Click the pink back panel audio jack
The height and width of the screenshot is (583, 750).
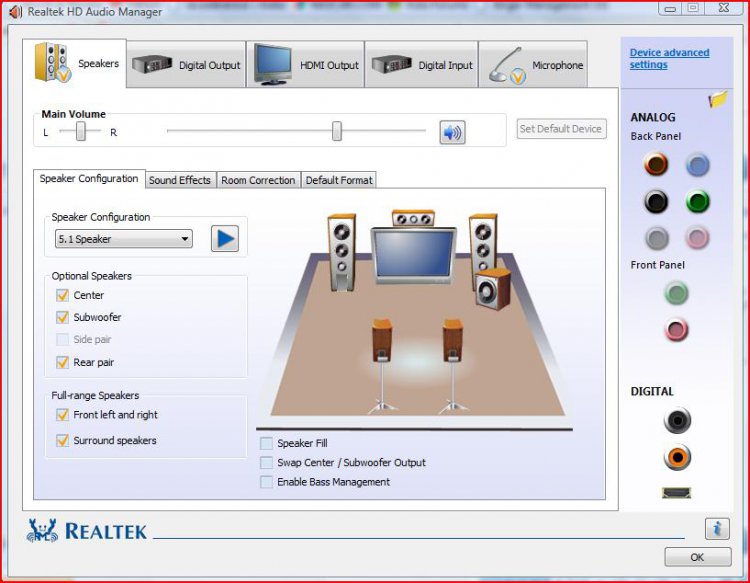pyautogui.click(x=697, y=238)
